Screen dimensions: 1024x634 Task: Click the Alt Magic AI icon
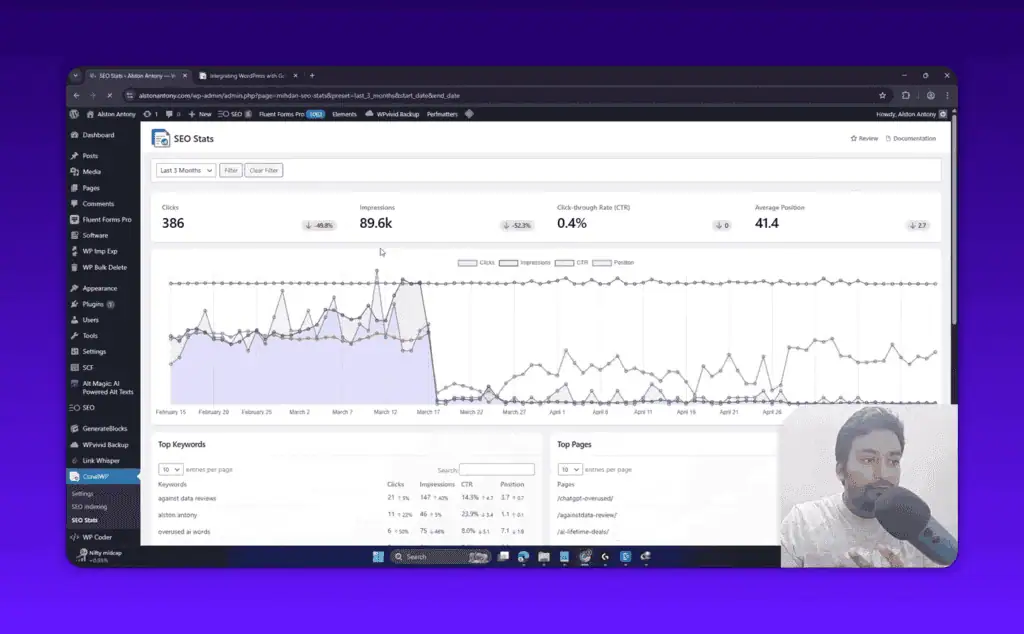click(74, 384)
